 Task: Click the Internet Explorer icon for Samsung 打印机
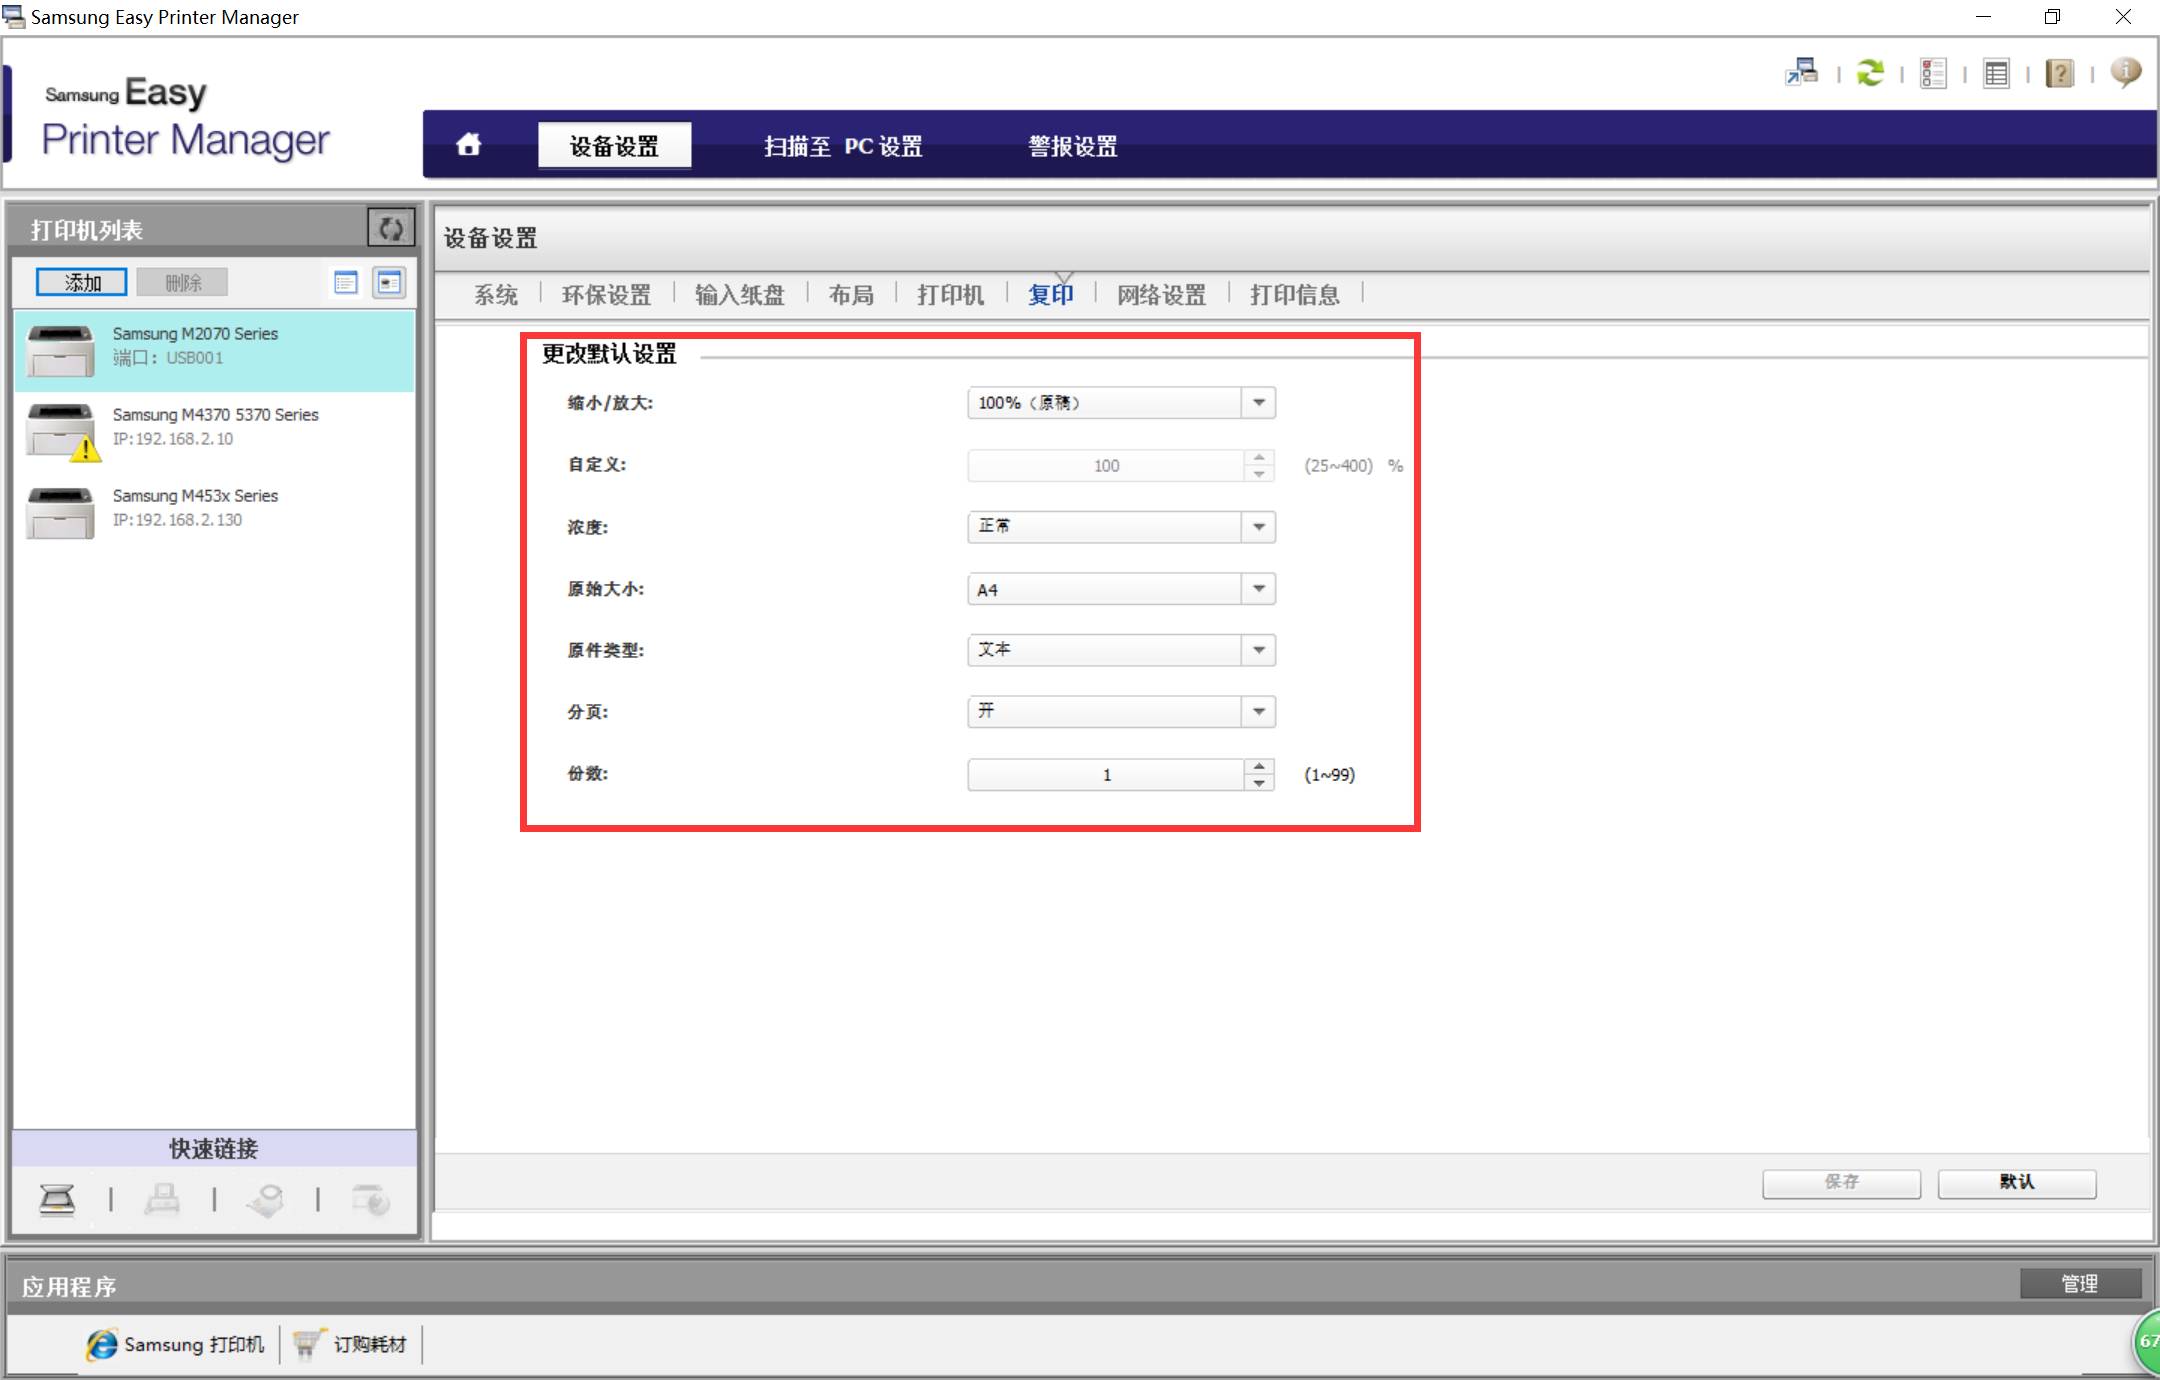101,1345
